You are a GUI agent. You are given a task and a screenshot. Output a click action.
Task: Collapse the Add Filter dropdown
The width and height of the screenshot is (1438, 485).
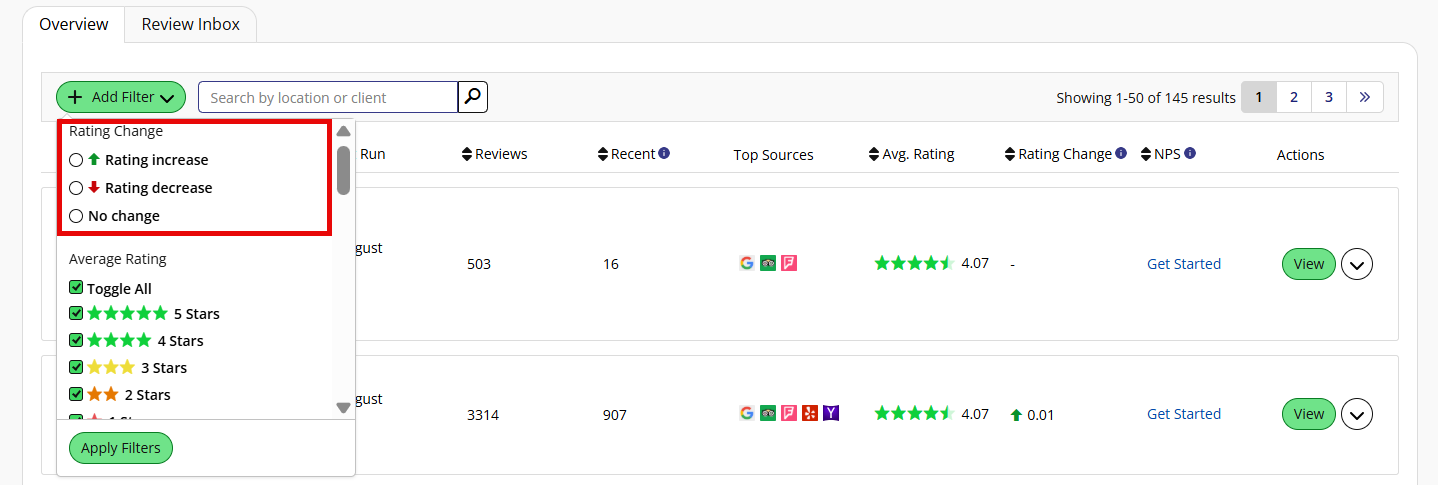coord(121,97)
